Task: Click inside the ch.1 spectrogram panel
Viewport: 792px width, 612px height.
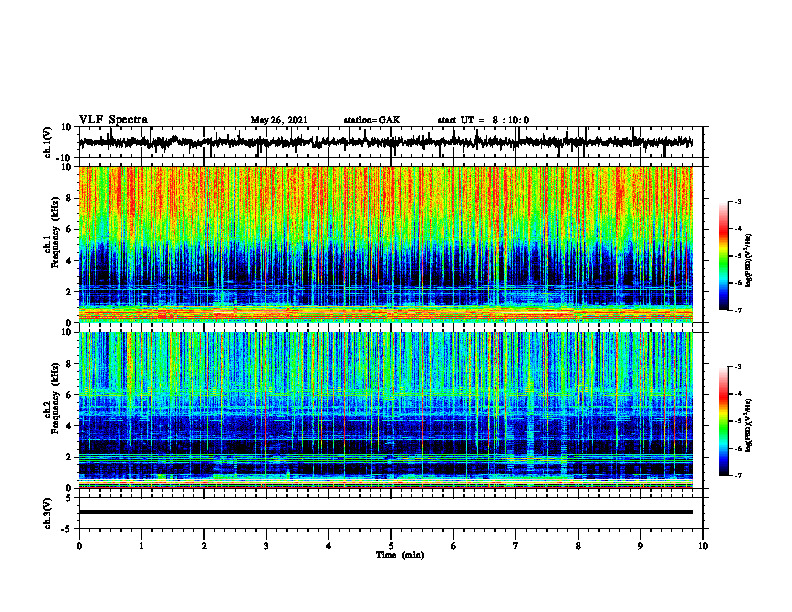Action: (x=386, y=244)
